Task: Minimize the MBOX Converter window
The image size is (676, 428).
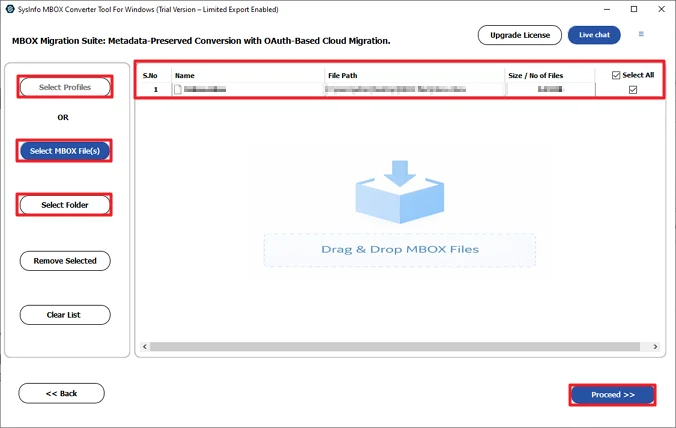Action: 607,9
